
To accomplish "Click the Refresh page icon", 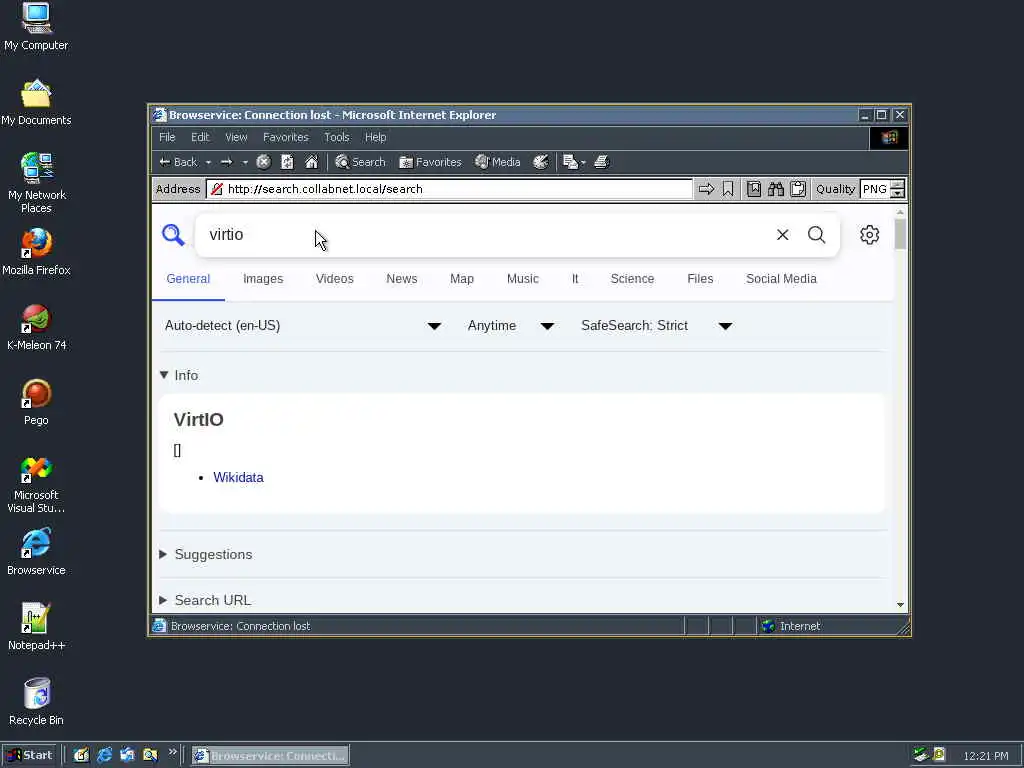I will [287, 162].
